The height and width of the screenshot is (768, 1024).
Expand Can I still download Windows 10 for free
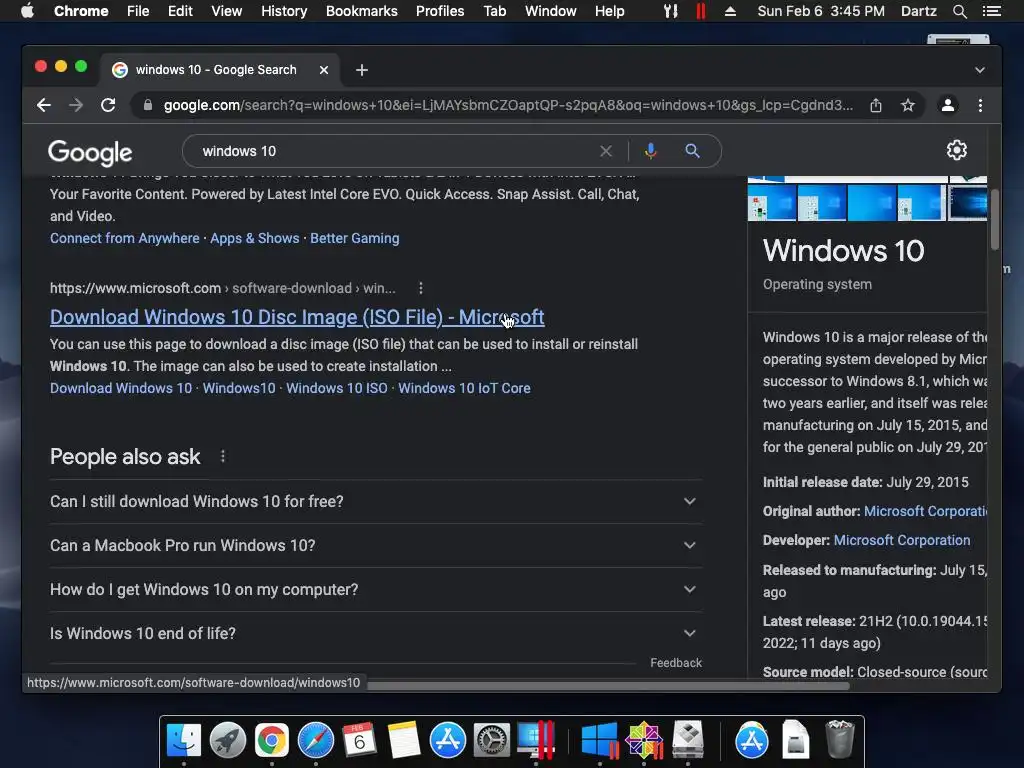376,502
